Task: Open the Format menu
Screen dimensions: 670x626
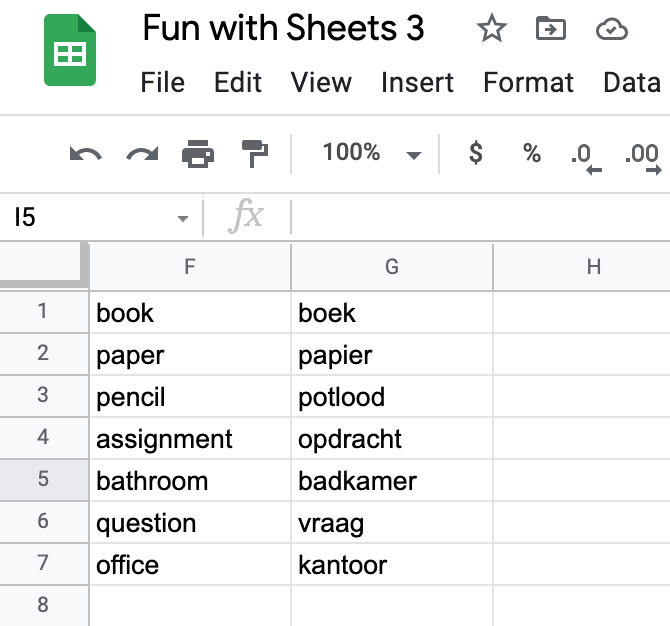Action: click(527, 82)
